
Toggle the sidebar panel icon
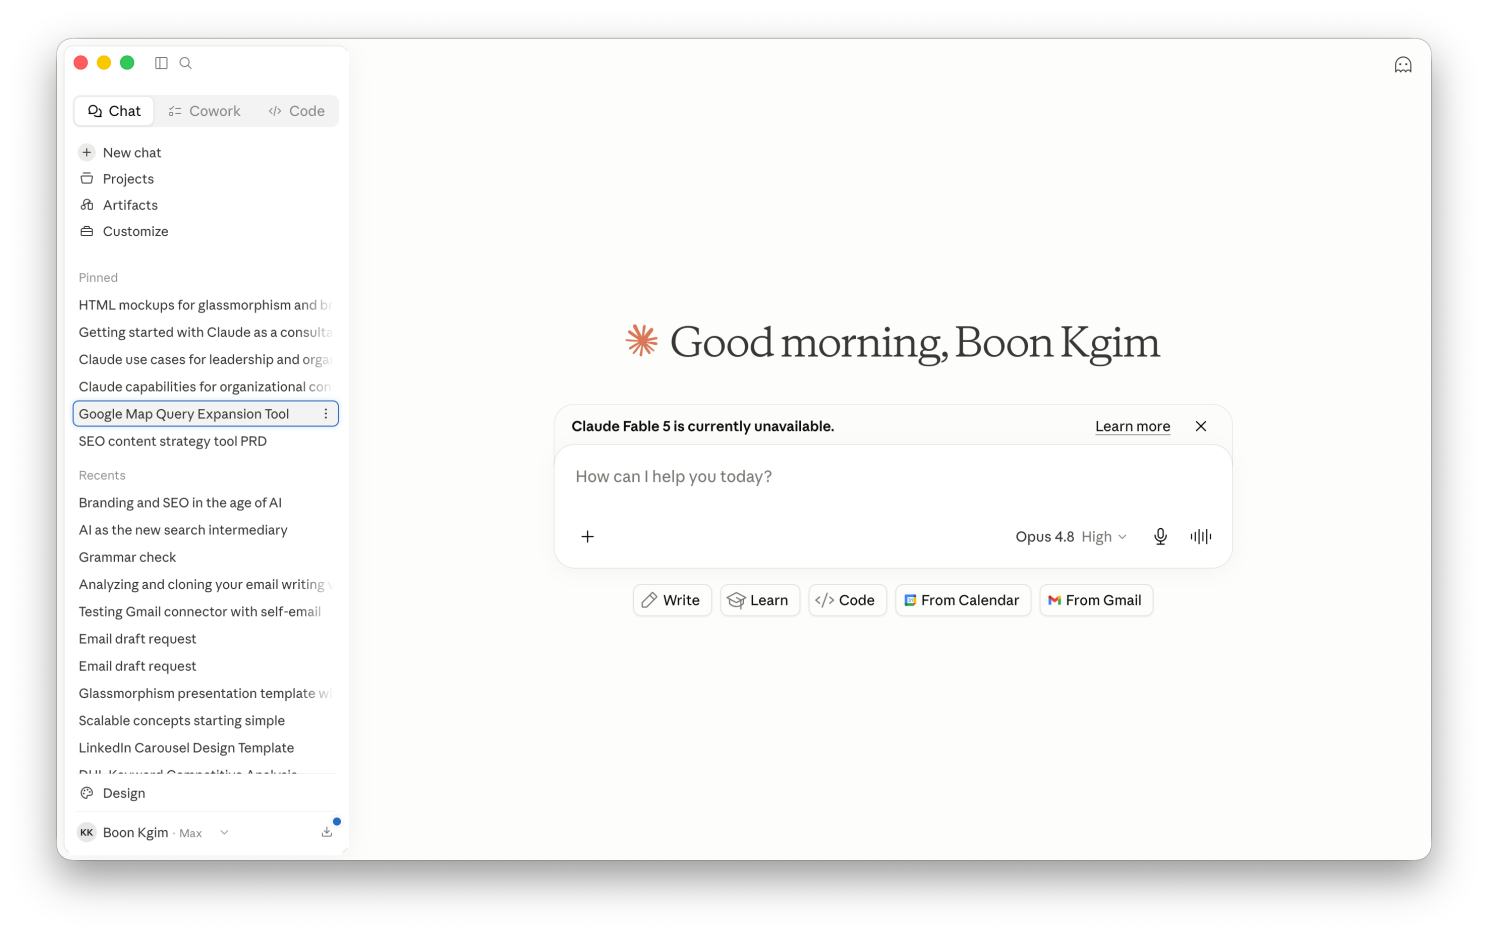pos(161,63)
